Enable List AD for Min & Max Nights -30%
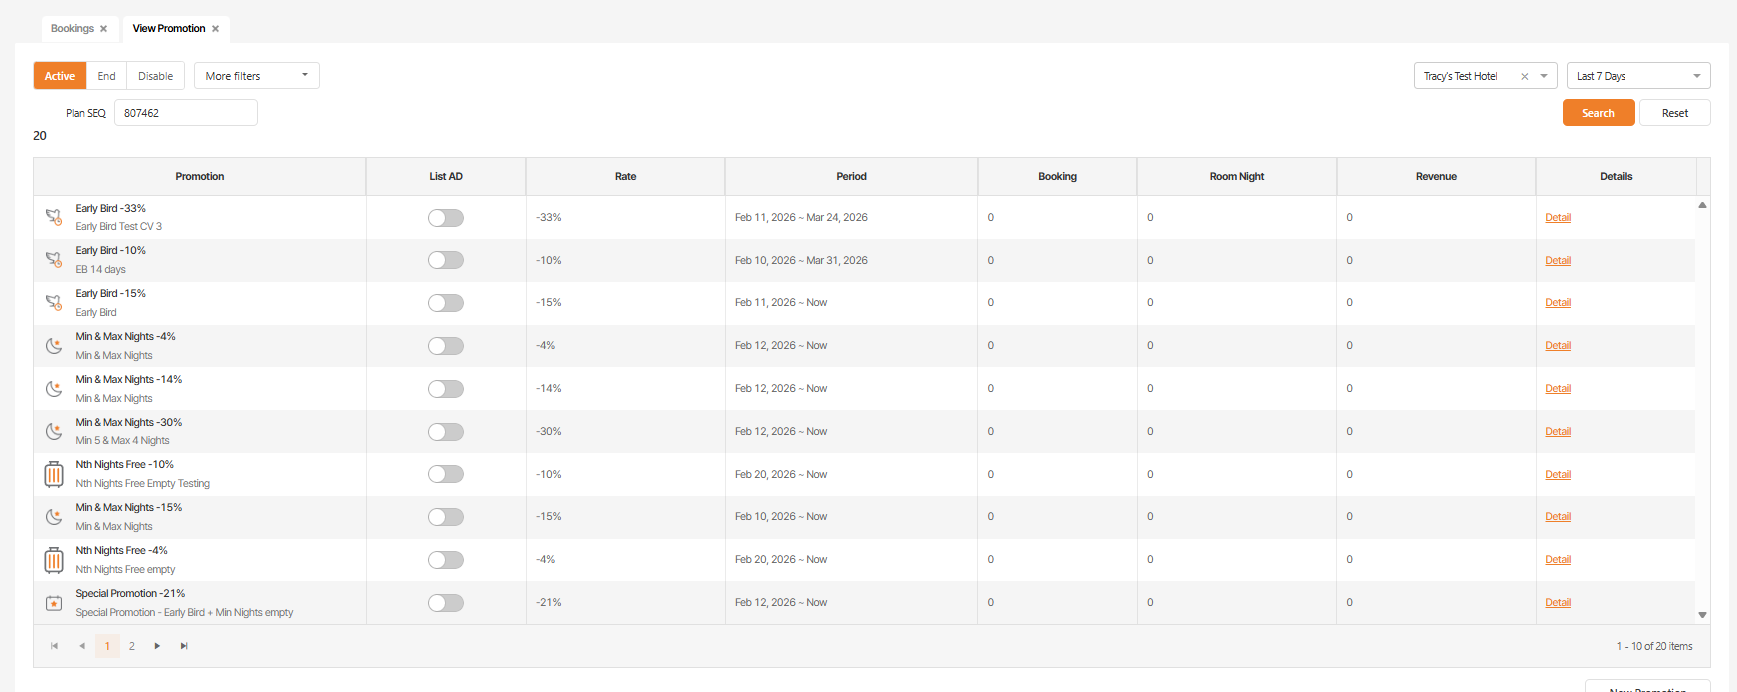Viewport: 1737px width, 692px height. click(x=446, y=432)
